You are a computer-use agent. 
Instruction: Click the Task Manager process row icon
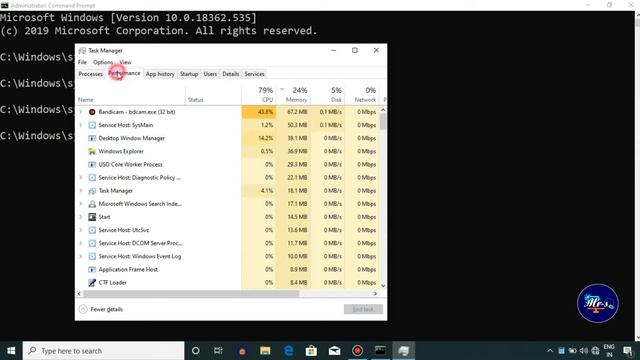[92, 191]
